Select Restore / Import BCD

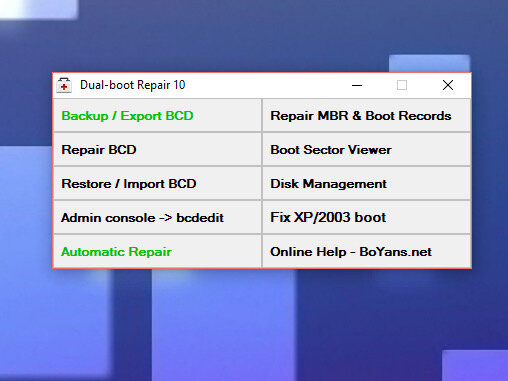point(157,184)
